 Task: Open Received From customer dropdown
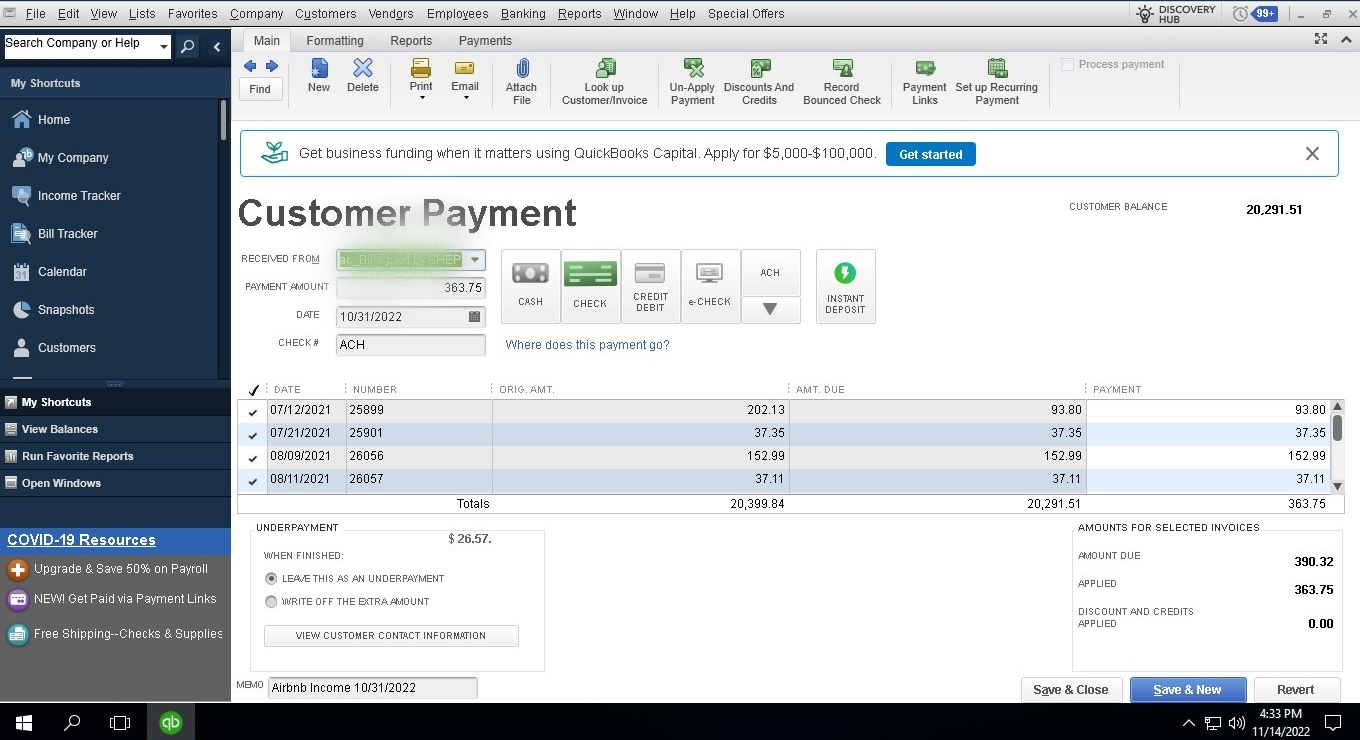475,260
